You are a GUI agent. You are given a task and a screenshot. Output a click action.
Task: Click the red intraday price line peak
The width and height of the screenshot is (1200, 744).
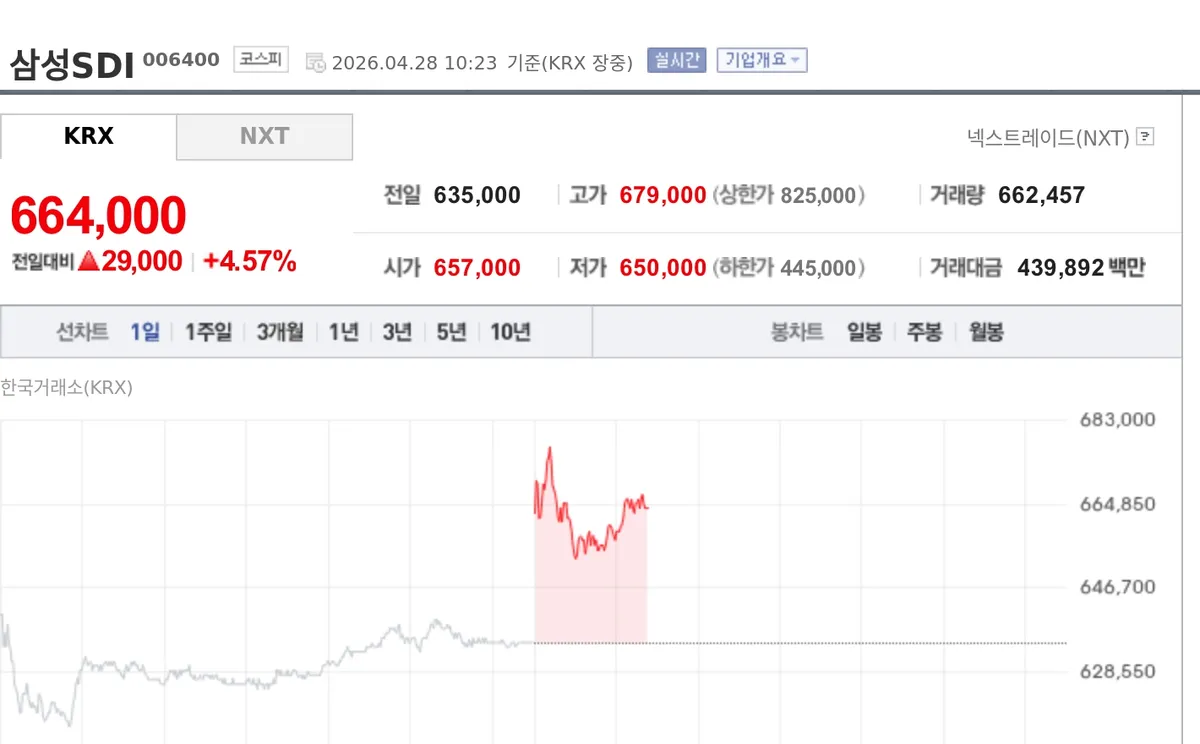[549, 449]
